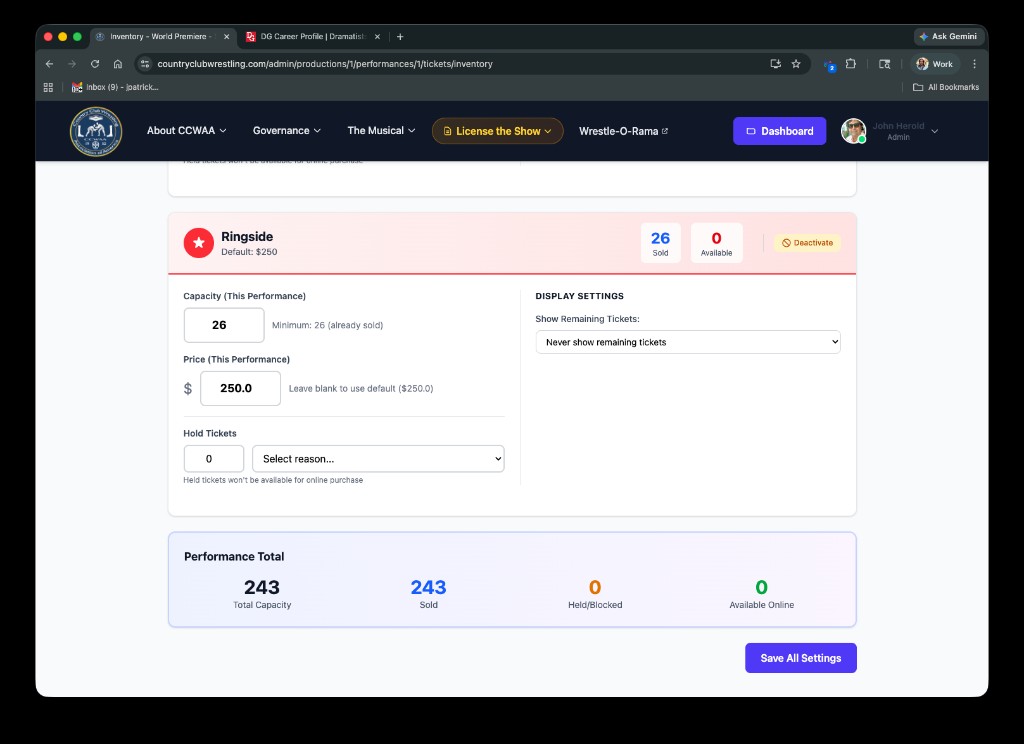Expand the About CCWAA navigation dropdown
This screenshot has height=744, width=1024.
(186, 130)
